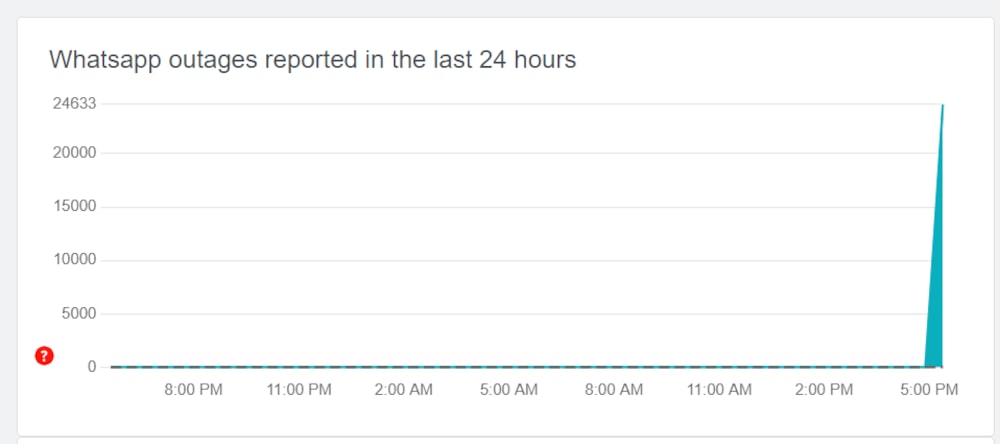Viewport: 1000px width, 444px height.
Task: Click the 10000 y-axis label
Action: (x=74, y=260)
